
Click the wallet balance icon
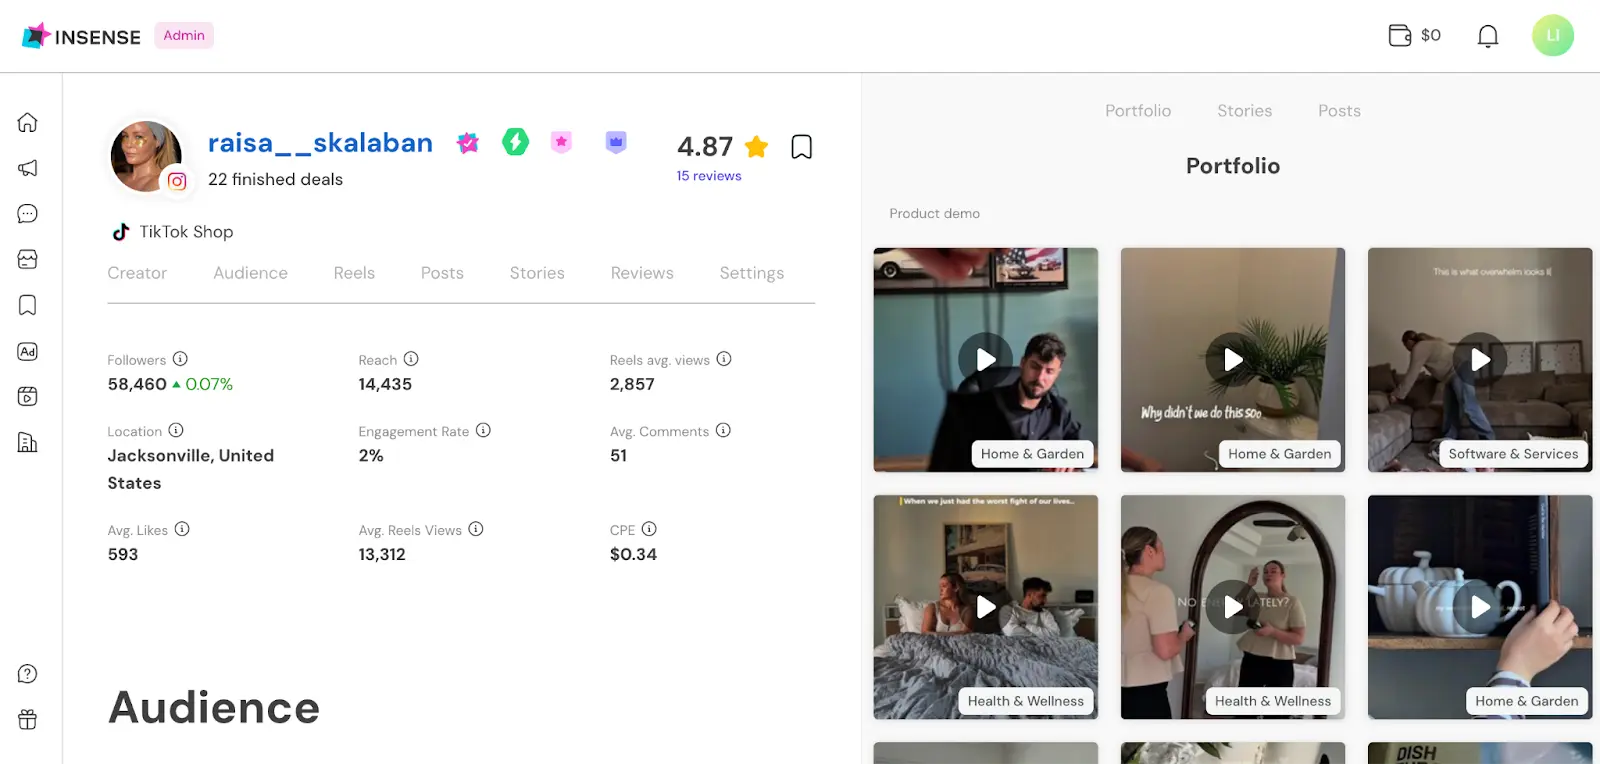point(1400,36)
